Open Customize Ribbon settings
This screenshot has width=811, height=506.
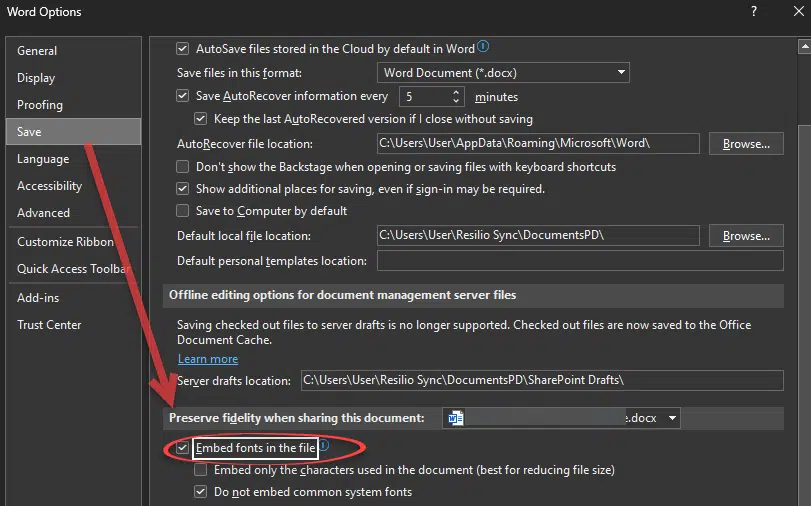[x=73, y=242]
